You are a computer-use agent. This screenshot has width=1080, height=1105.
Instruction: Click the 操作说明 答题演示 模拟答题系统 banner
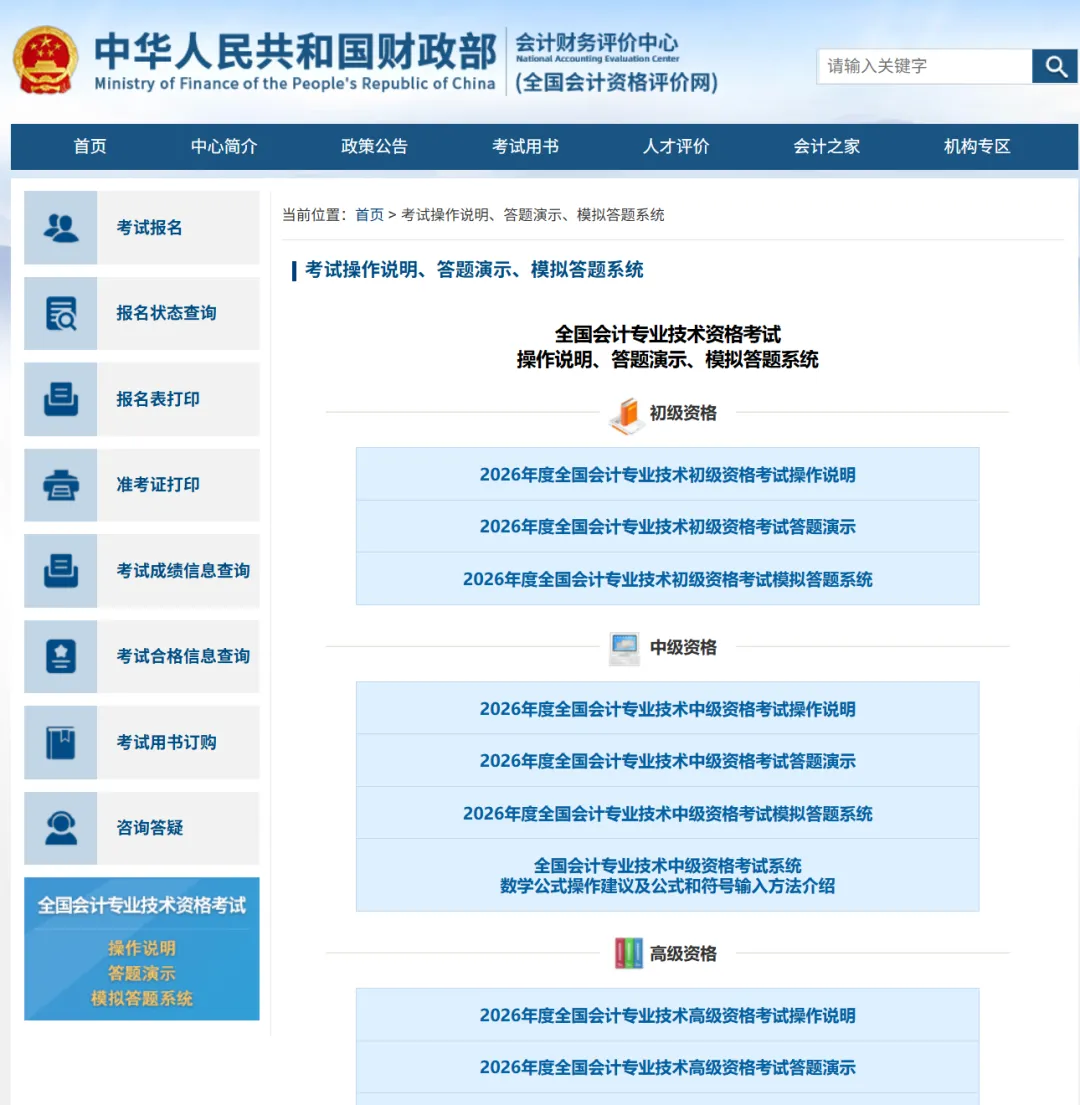(x=142, y=949)
